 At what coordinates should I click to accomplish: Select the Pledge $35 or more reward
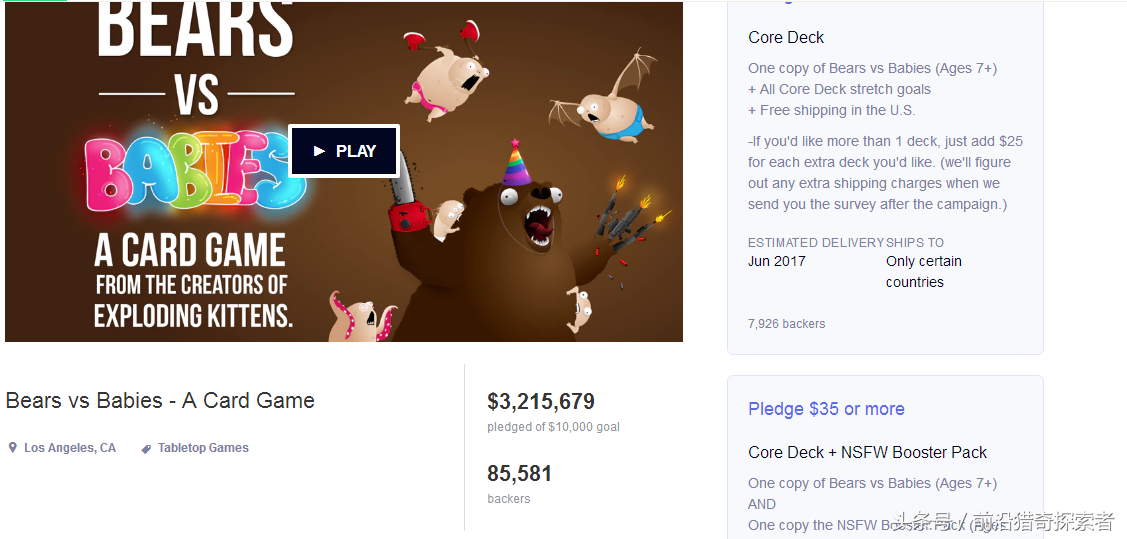pos(826,409)
